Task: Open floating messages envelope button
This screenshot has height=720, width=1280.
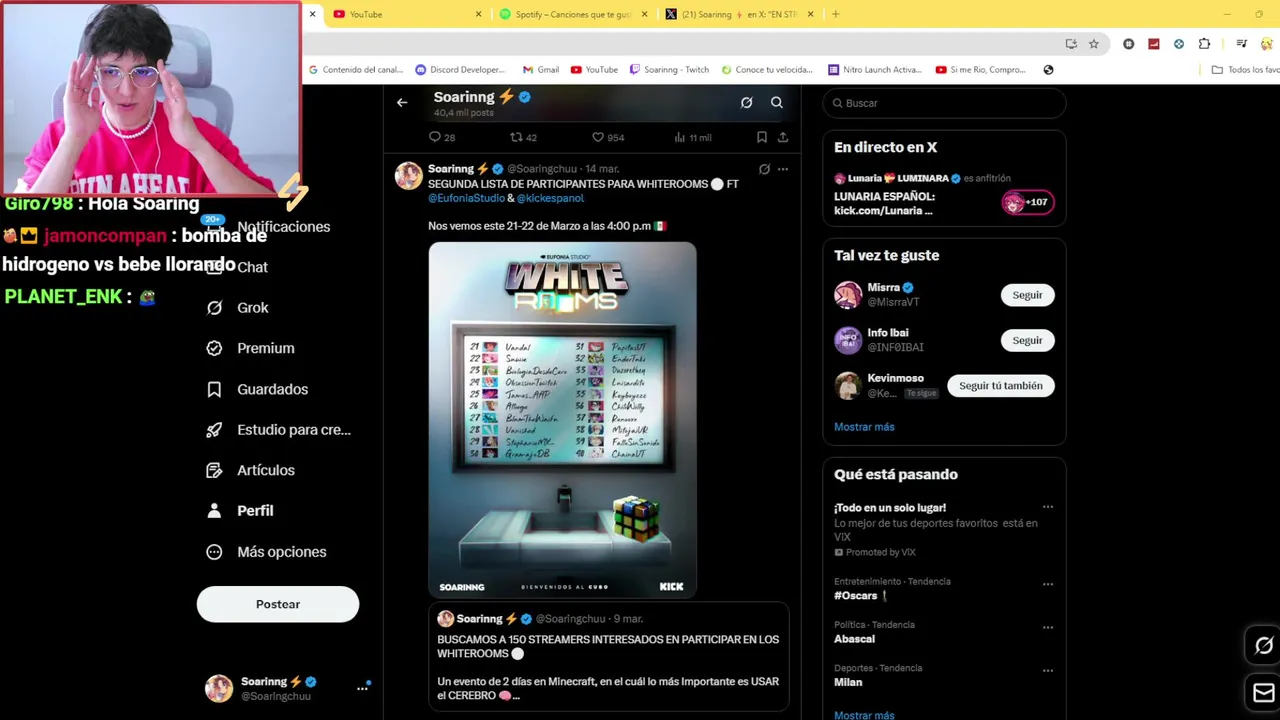Action: coord(1264,693)
